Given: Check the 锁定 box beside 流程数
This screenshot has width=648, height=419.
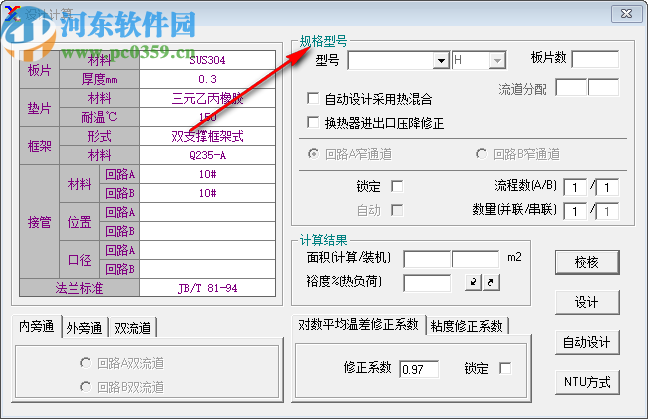Looking at the screenshot, I should 397,186.
